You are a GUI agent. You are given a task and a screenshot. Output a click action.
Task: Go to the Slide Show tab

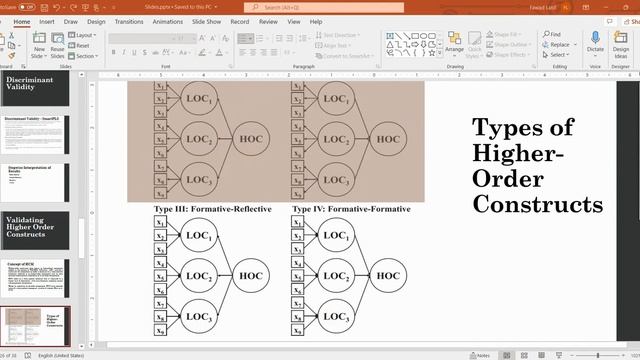207,22
